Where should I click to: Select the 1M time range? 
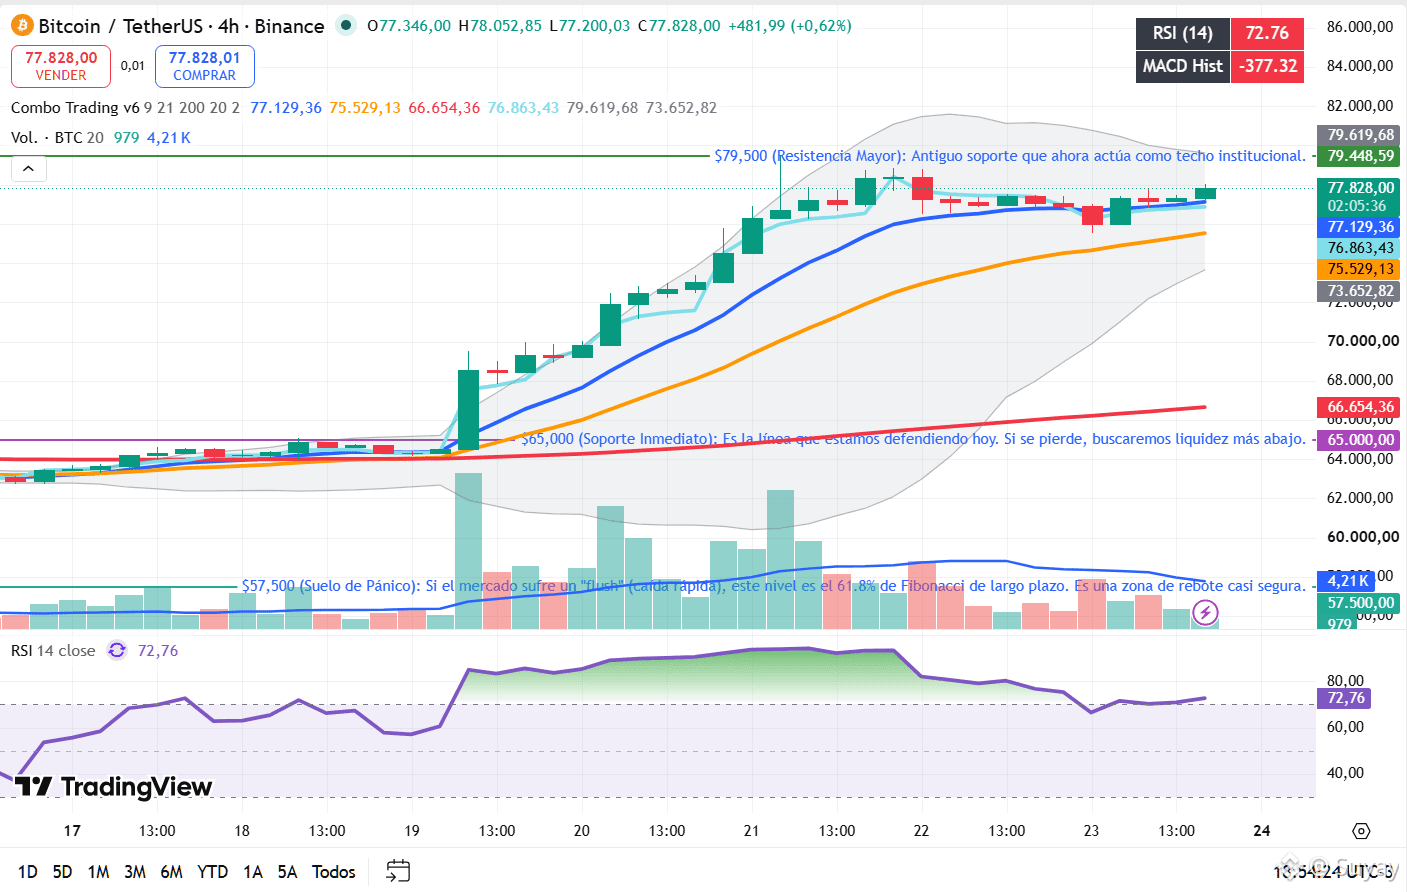[x=98, y=872]
